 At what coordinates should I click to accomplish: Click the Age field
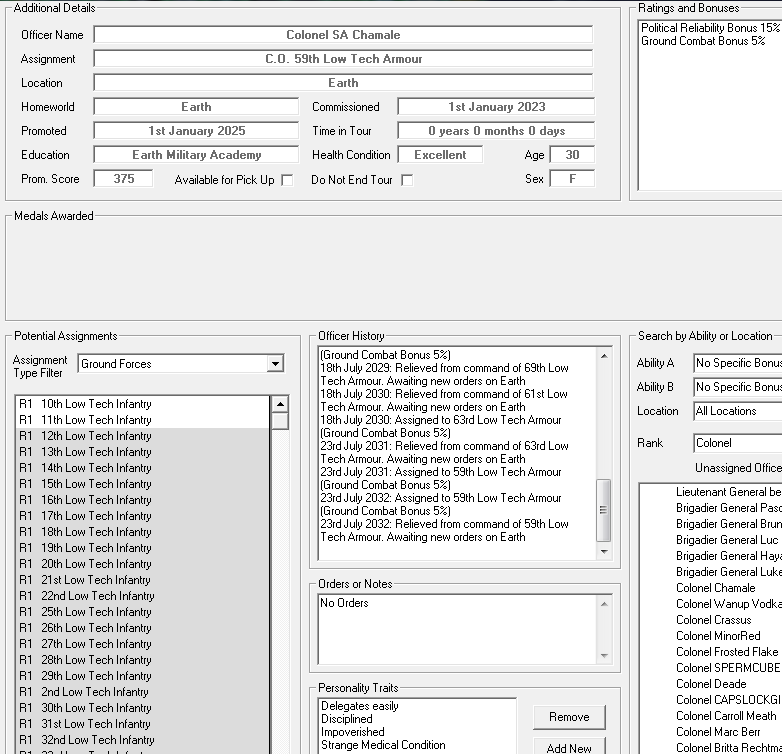pos(572,155)
